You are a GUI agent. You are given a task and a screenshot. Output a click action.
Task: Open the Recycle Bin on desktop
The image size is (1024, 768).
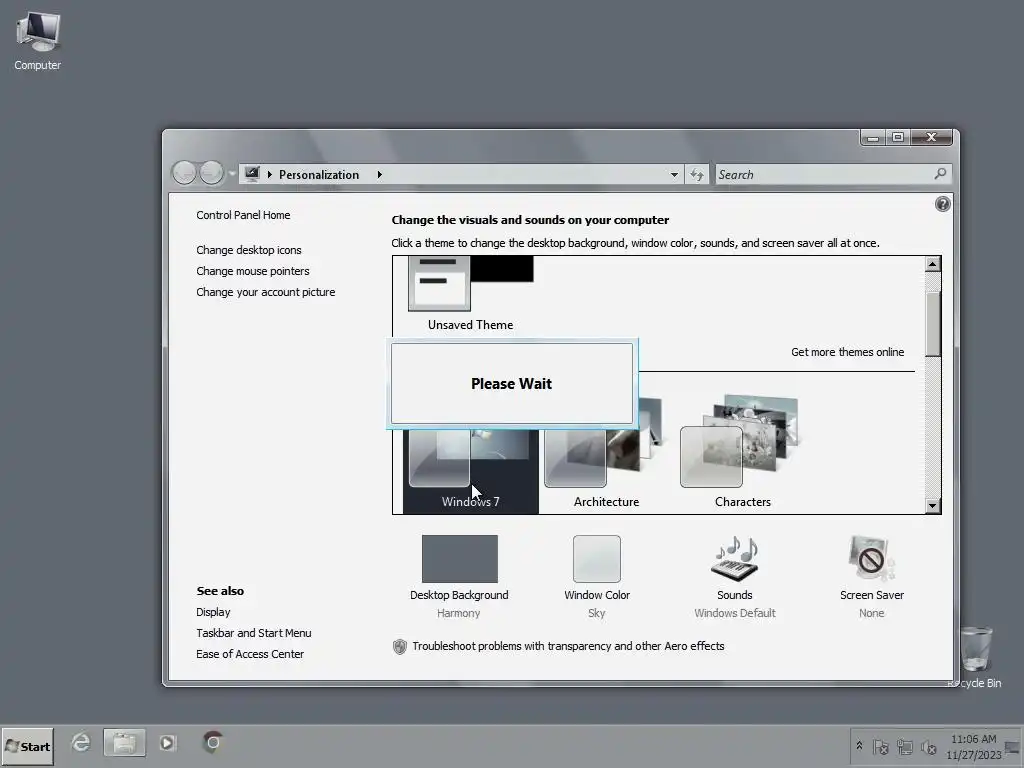[x=976, y=656]
